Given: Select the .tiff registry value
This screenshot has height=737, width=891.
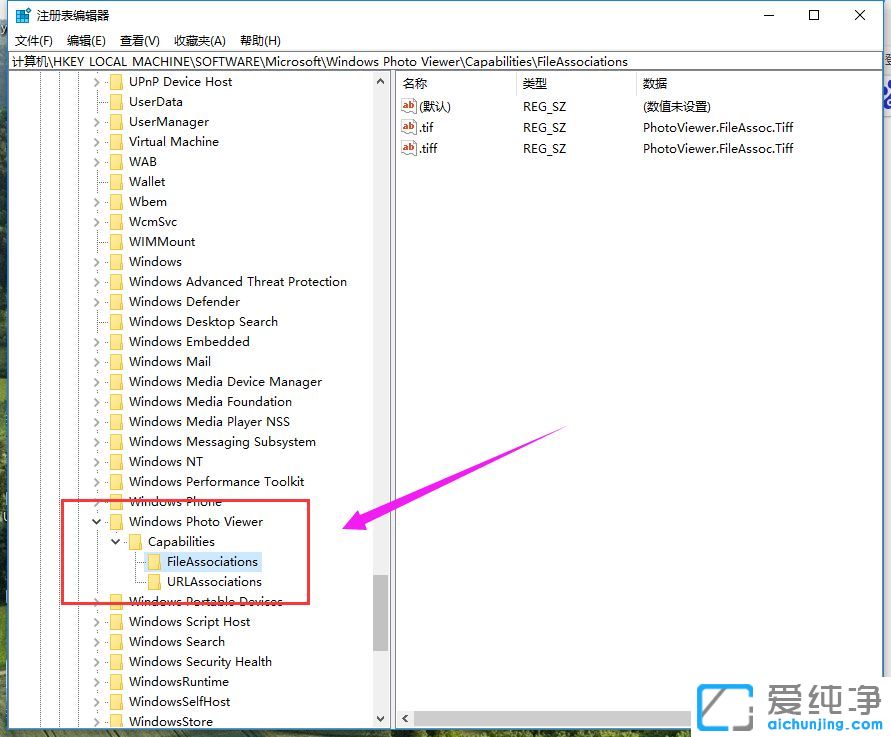Looking at the screenshot, I should 430,148.
